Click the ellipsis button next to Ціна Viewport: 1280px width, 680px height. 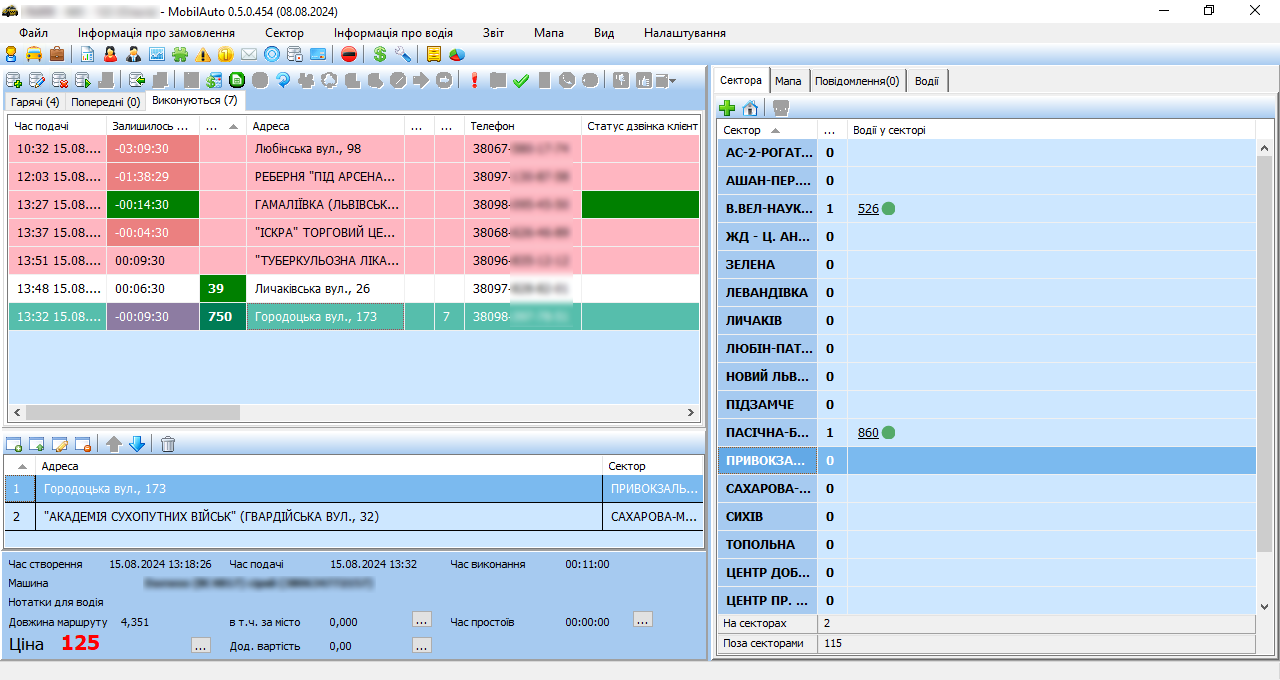pos(201,645)
